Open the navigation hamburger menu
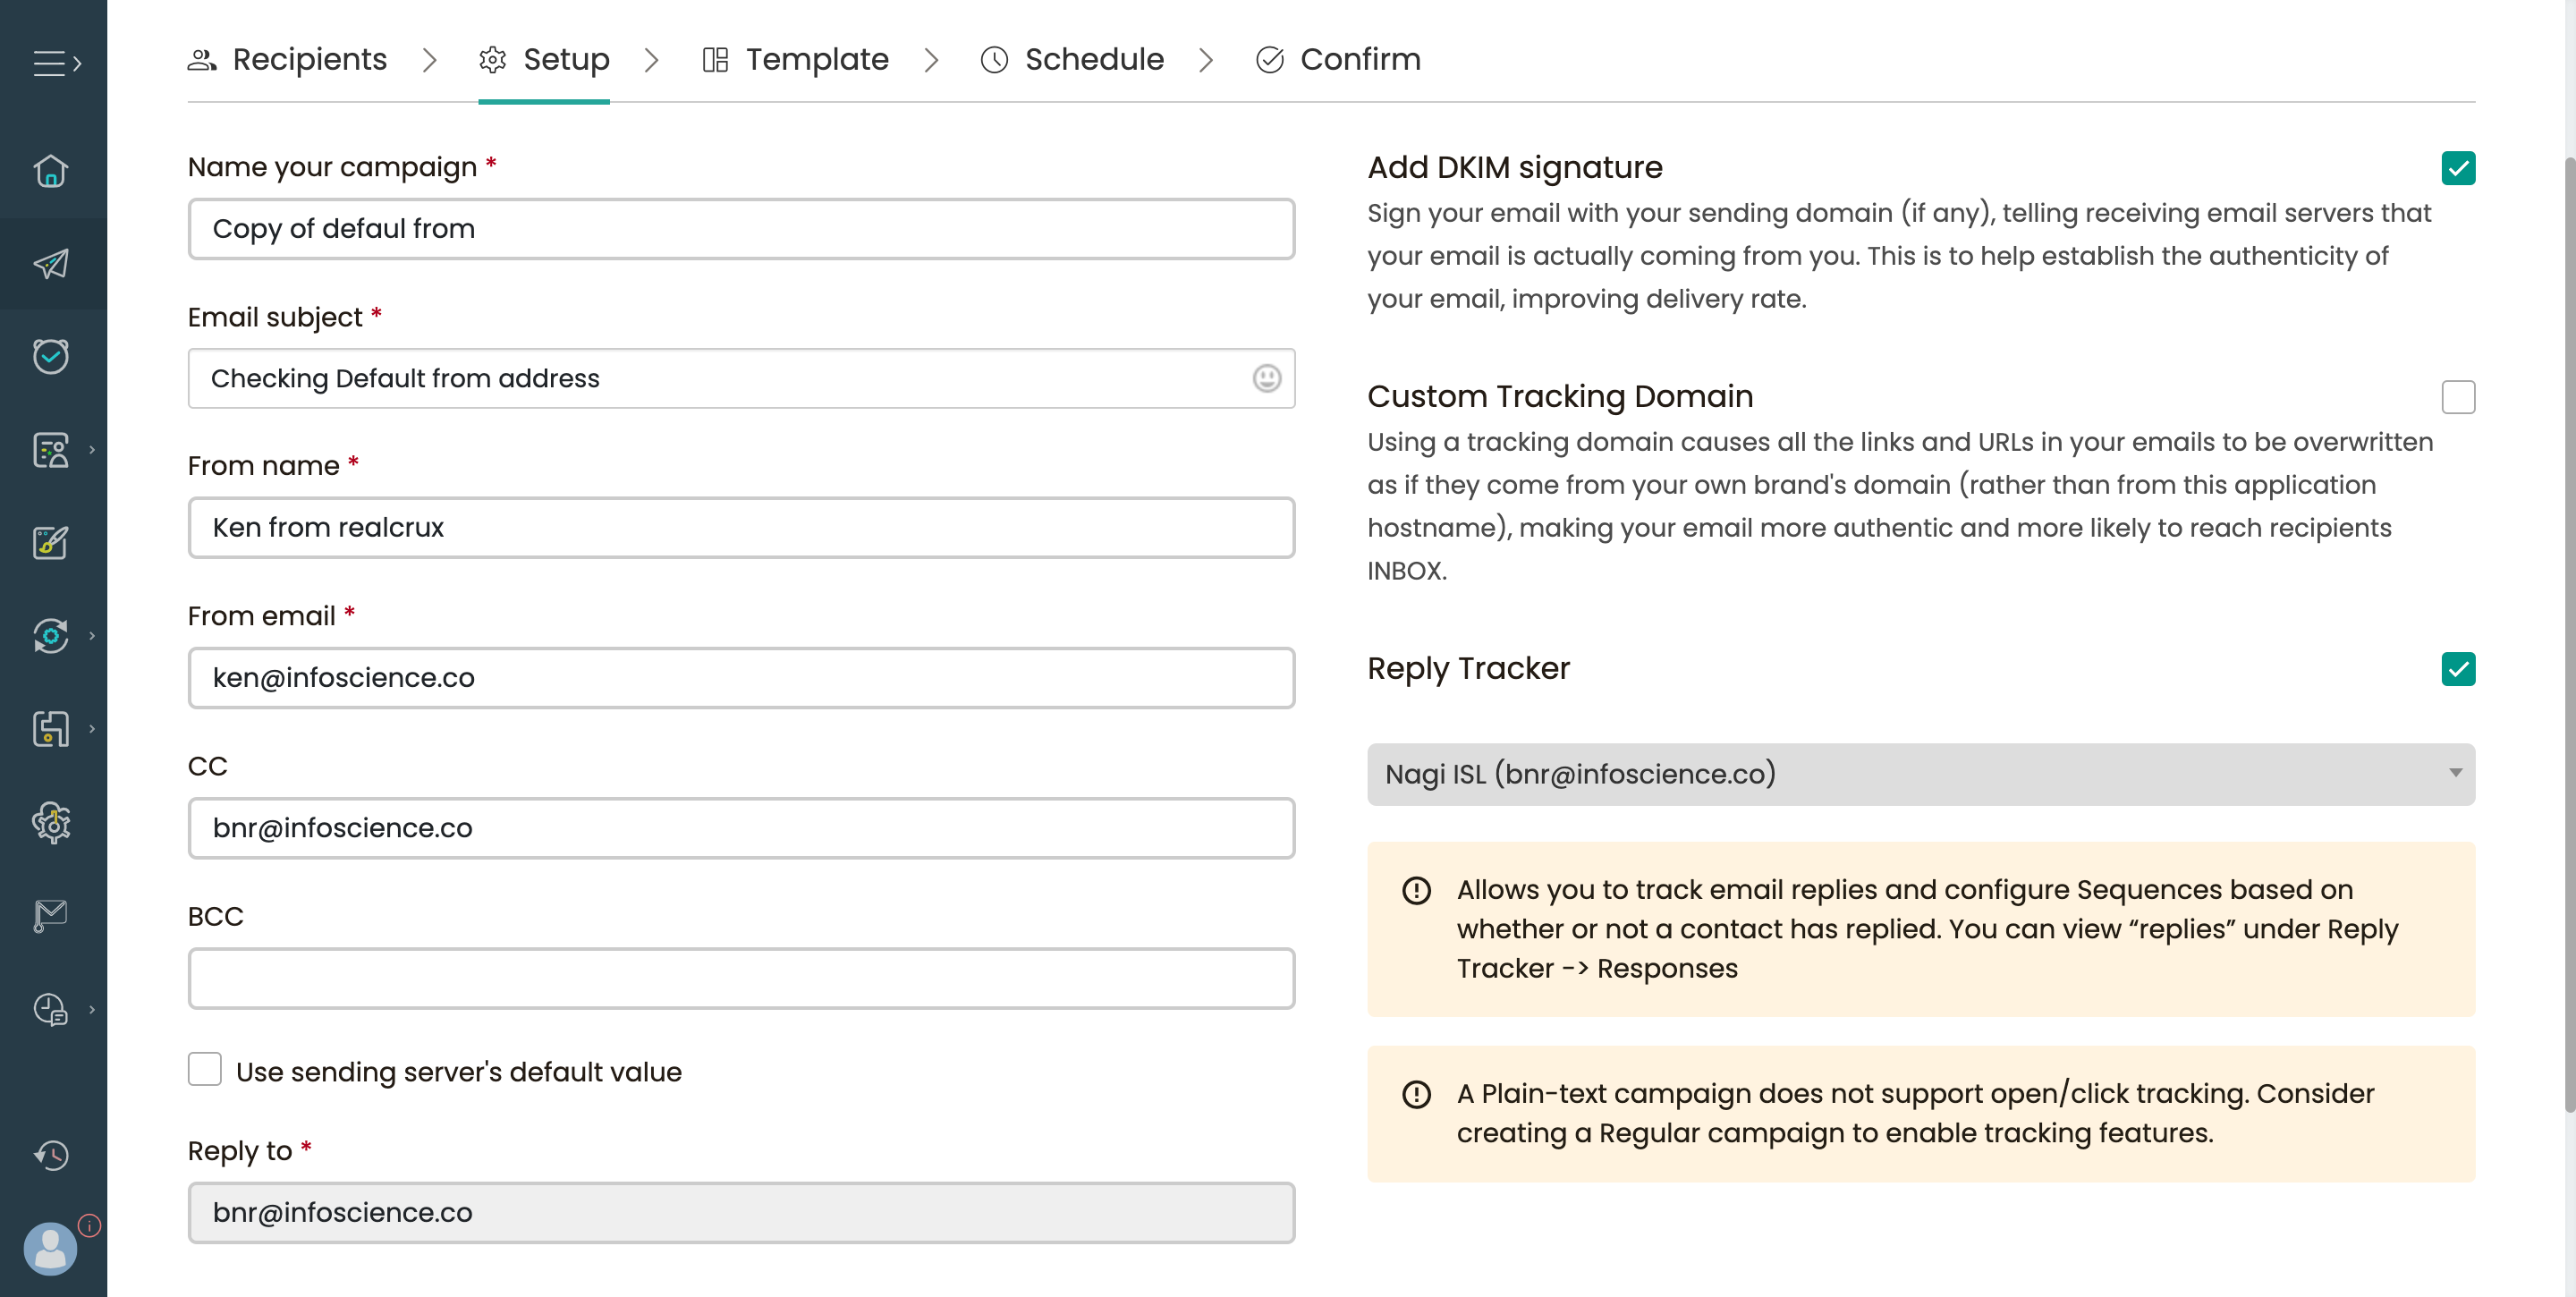Image resolution: width=2576 pixels, height=1297 pixels. [52, 64]
